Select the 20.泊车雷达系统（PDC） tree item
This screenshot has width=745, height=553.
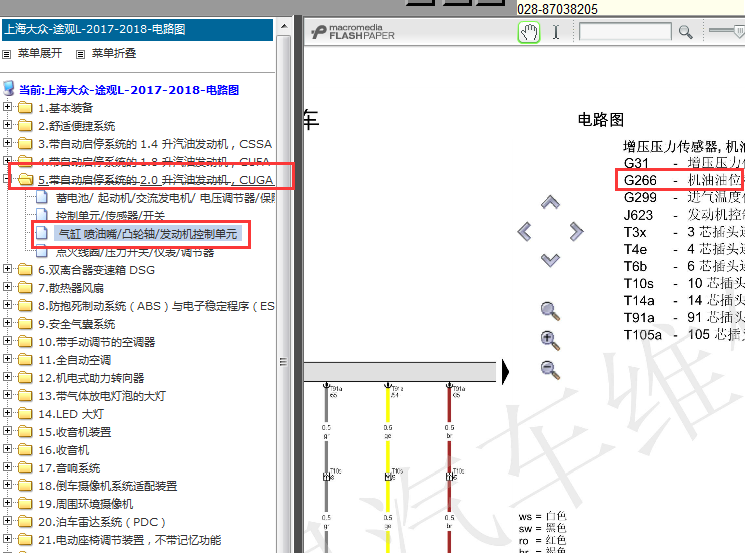coord(102,522)
